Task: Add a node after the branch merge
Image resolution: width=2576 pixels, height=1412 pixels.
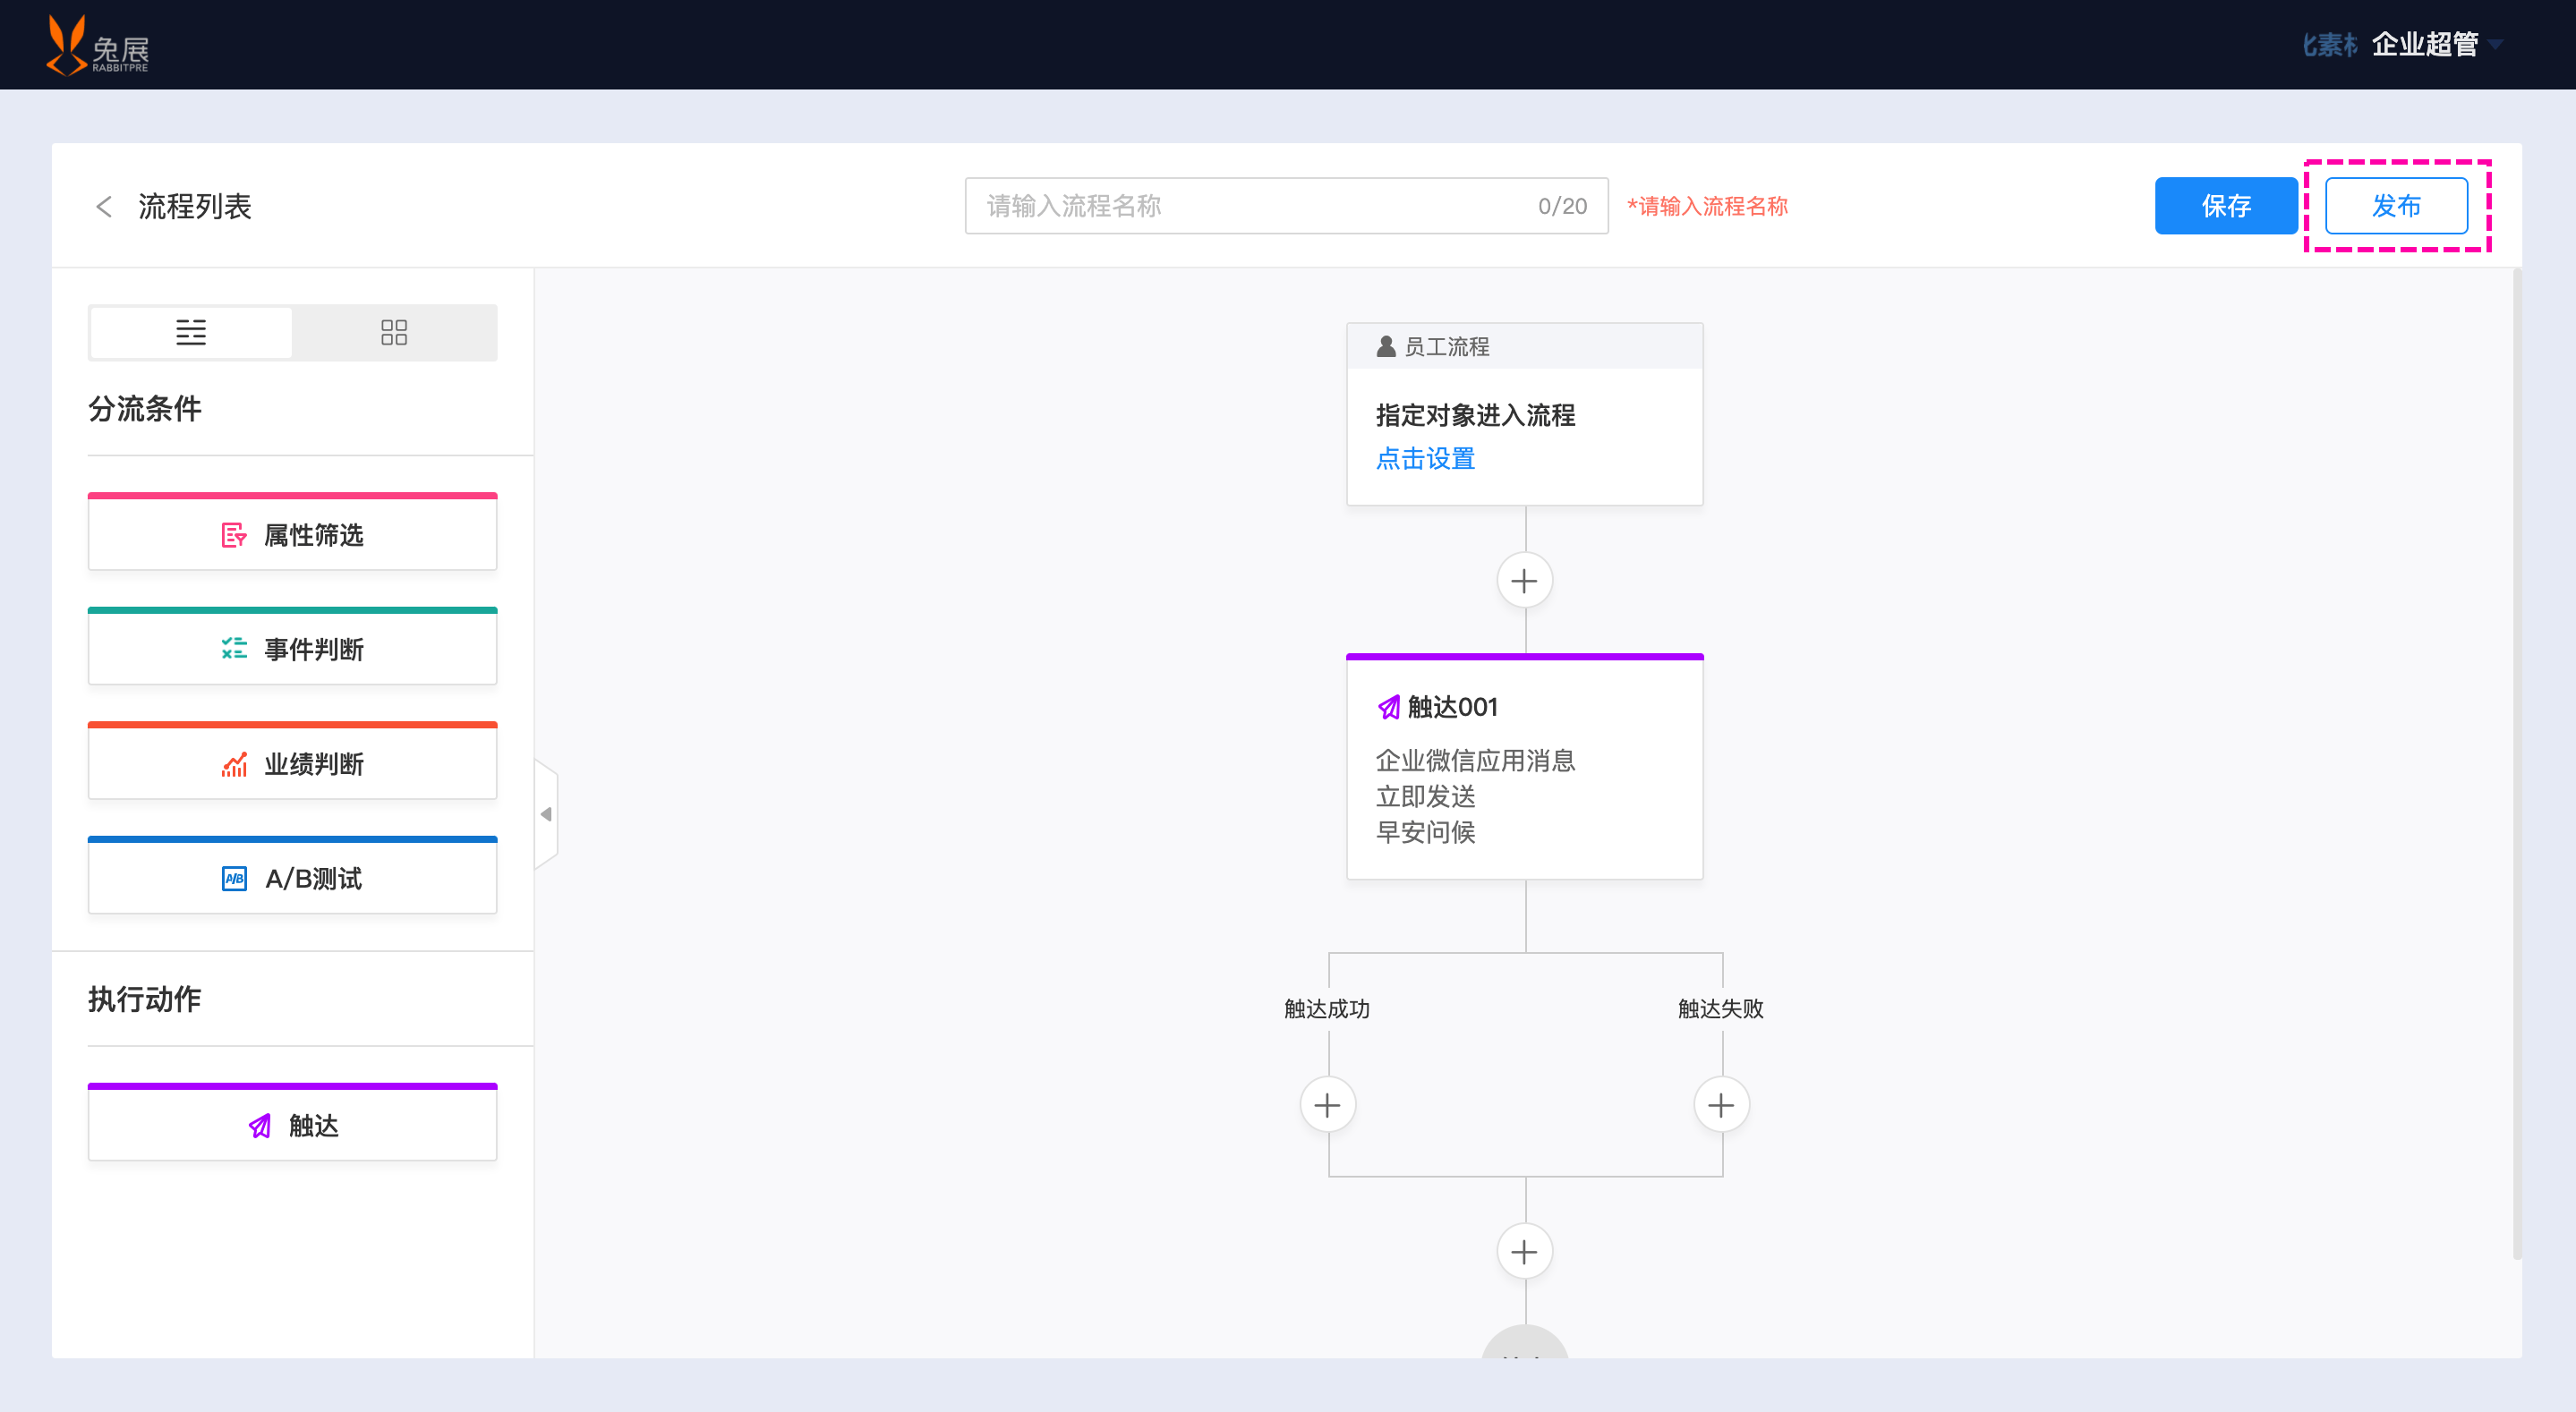Action: point(1524,1252)
